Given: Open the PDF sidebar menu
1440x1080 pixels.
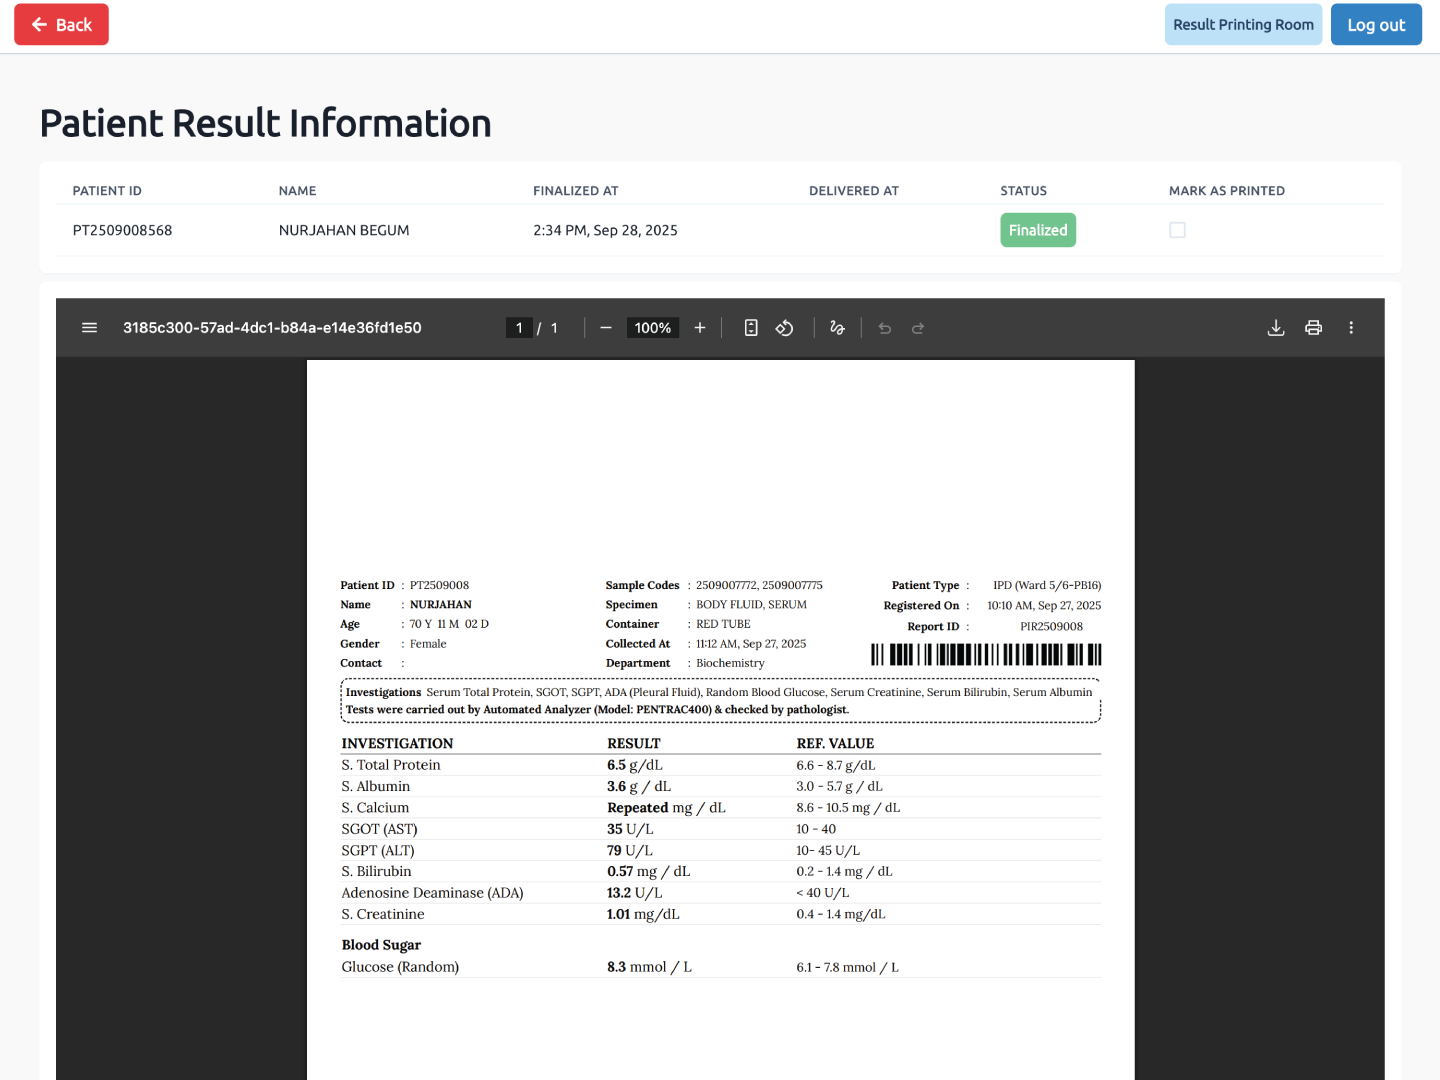Looking at the screenshot, I should (89, 327).
